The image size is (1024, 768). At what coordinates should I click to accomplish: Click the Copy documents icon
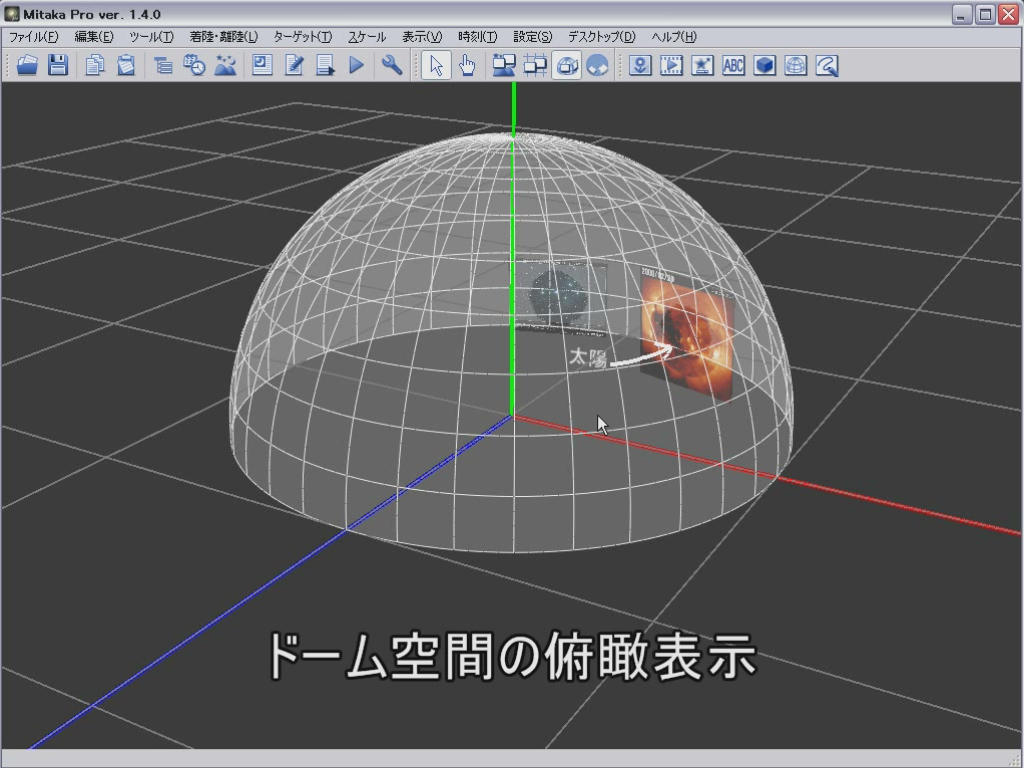95,65
